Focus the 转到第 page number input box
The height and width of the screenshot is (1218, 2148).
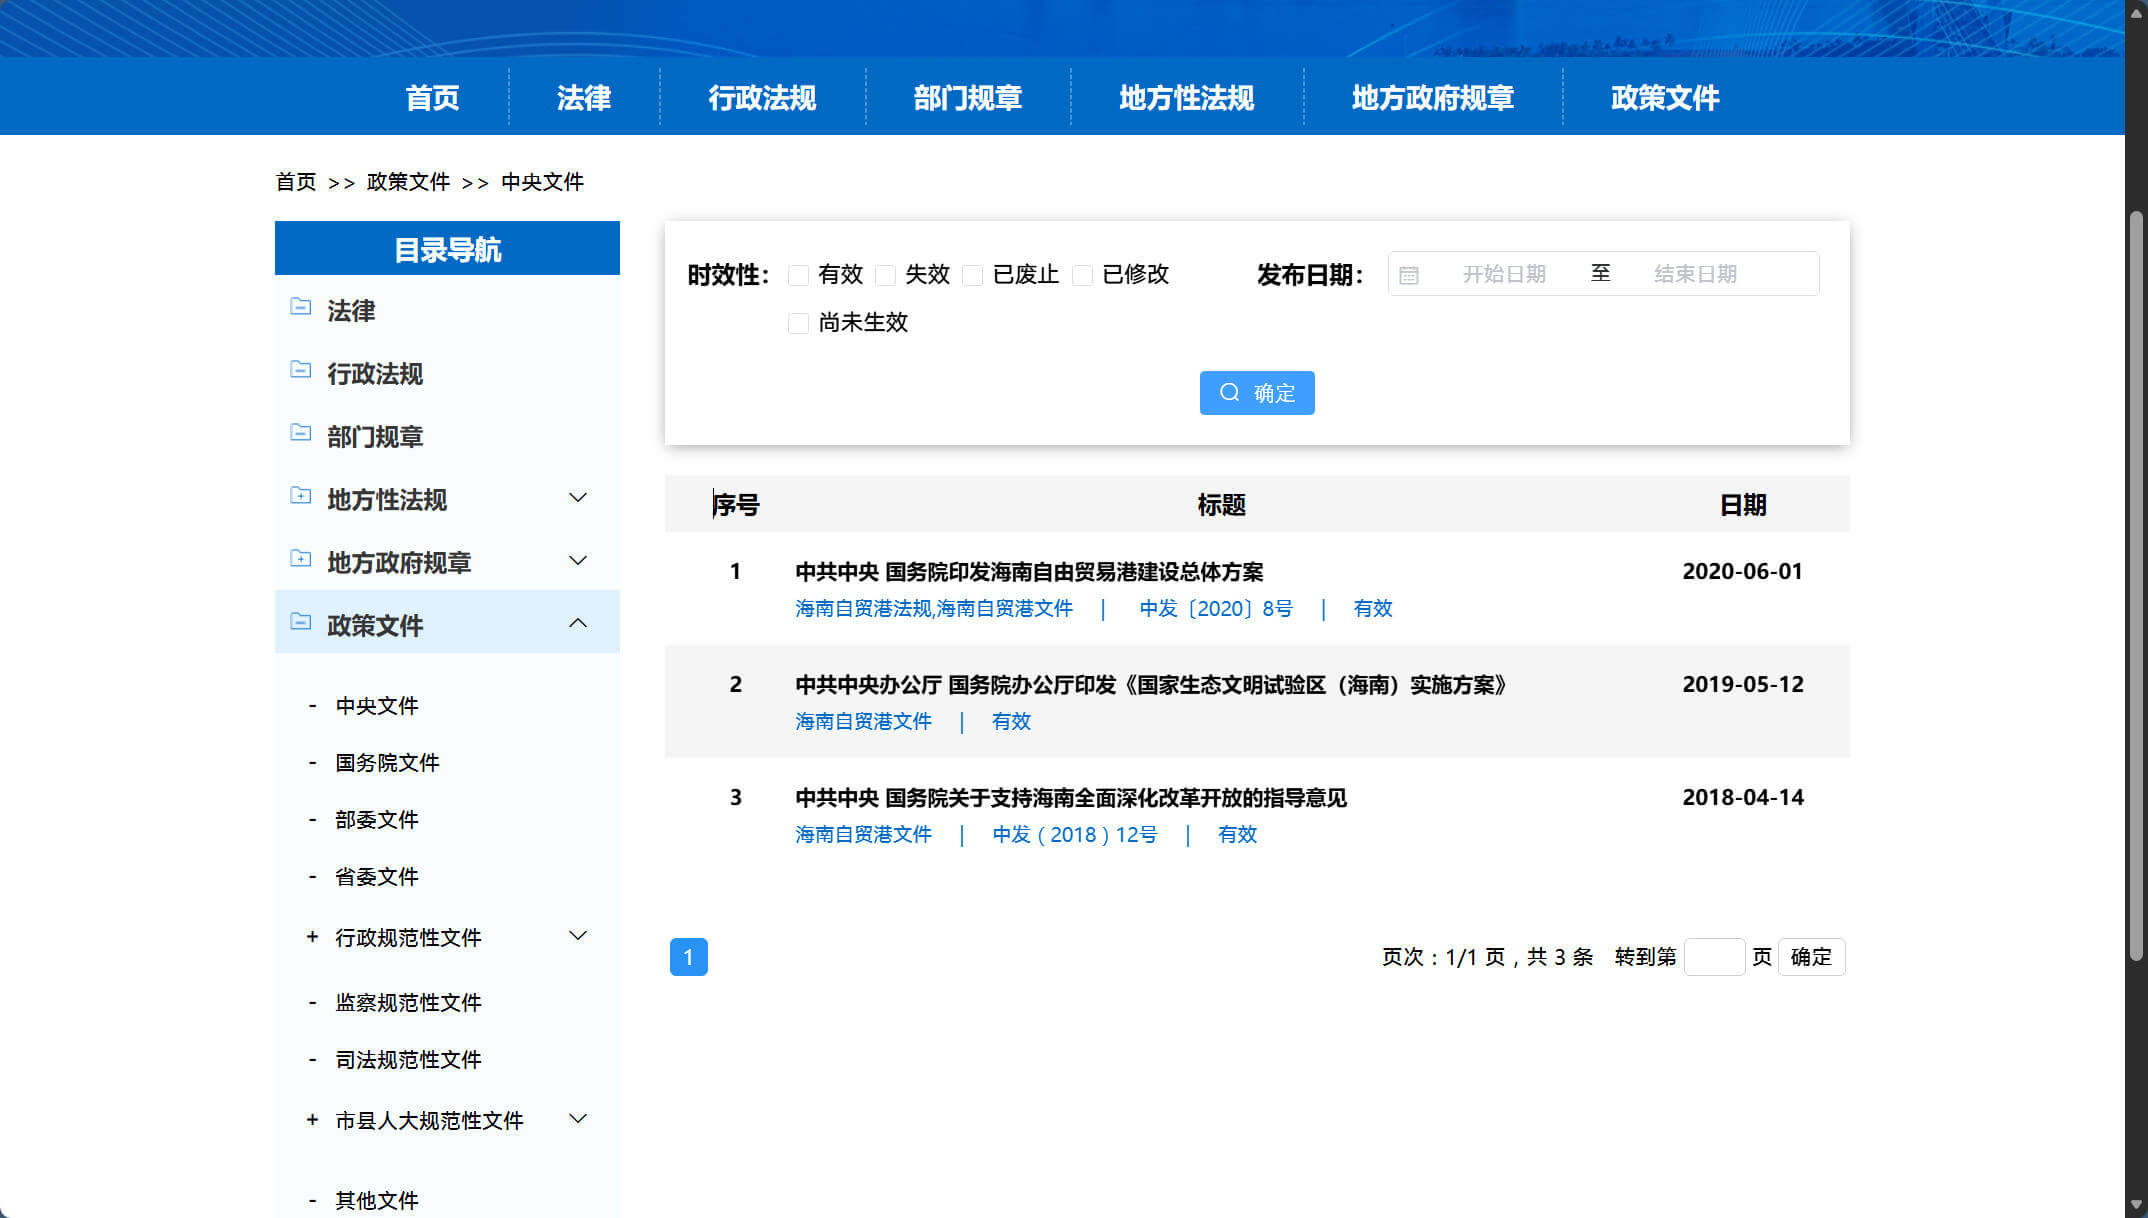pyautogui.click(x=1714, y=957)
